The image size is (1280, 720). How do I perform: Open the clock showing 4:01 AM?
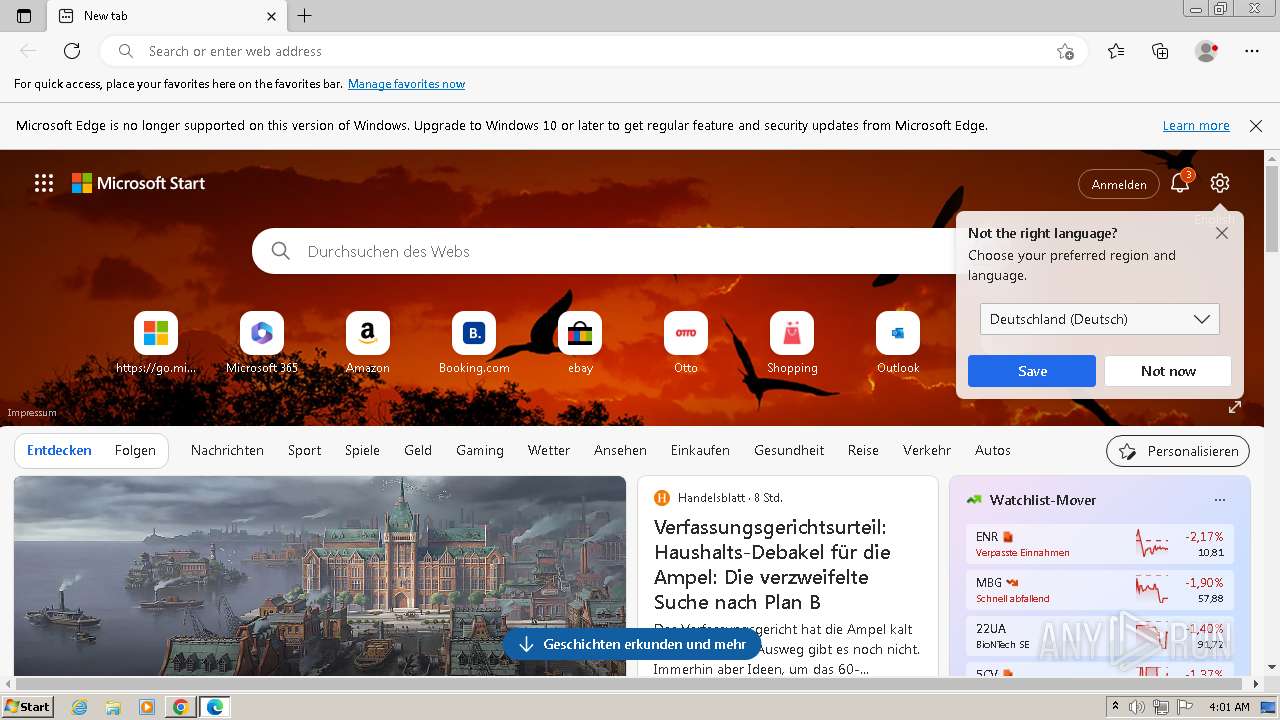[1229, 707]
